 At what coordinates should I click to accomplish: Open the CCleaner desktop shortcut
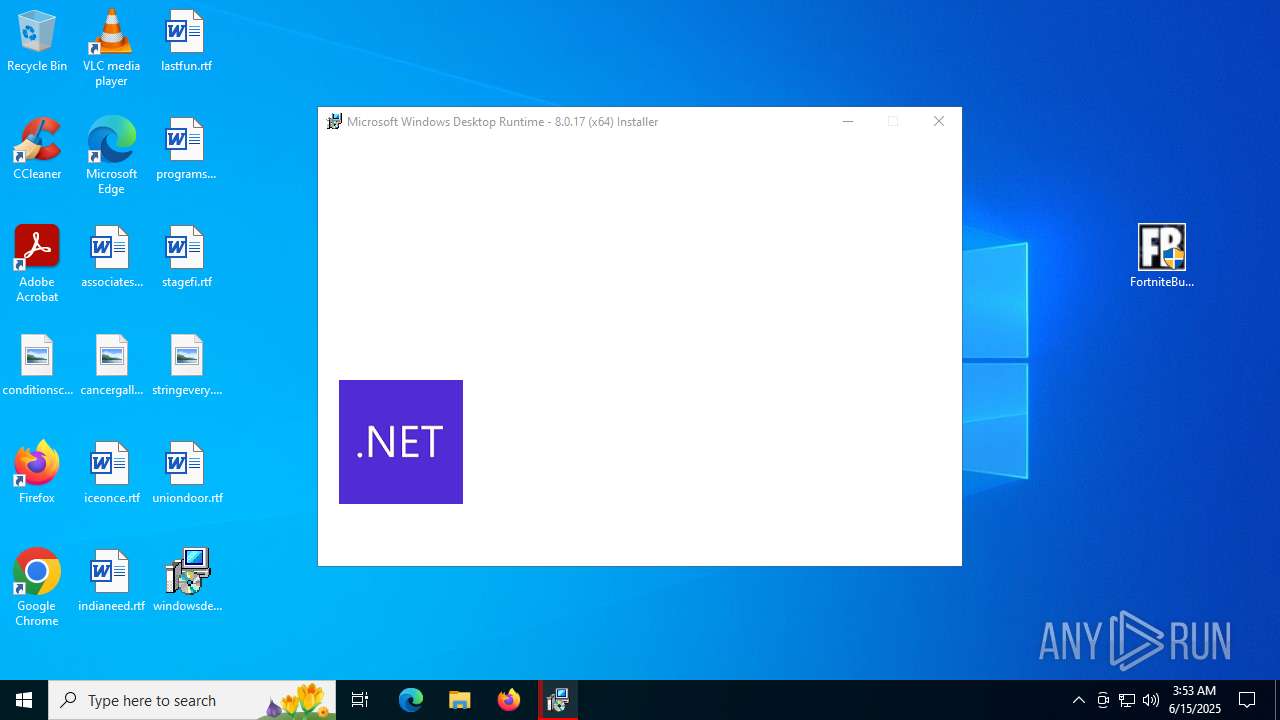pyautogui.click(x=37, y=150)
